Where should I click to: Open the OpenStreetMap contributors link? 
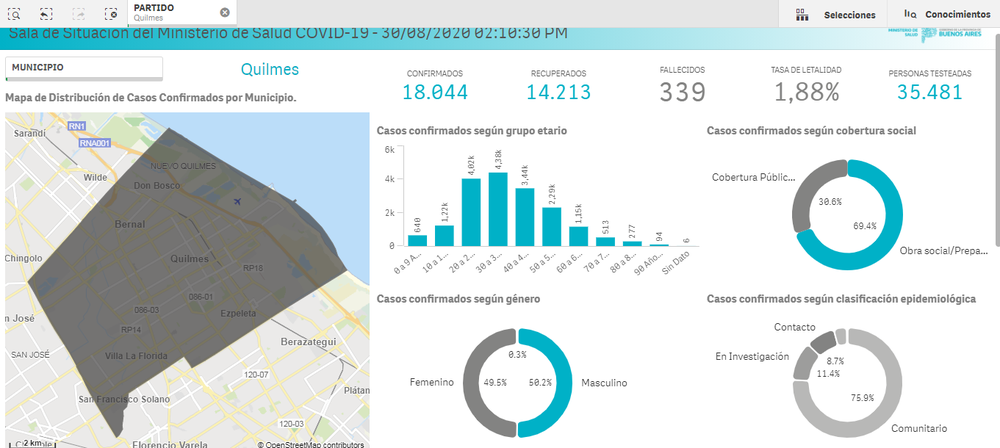tap(316, 443)
